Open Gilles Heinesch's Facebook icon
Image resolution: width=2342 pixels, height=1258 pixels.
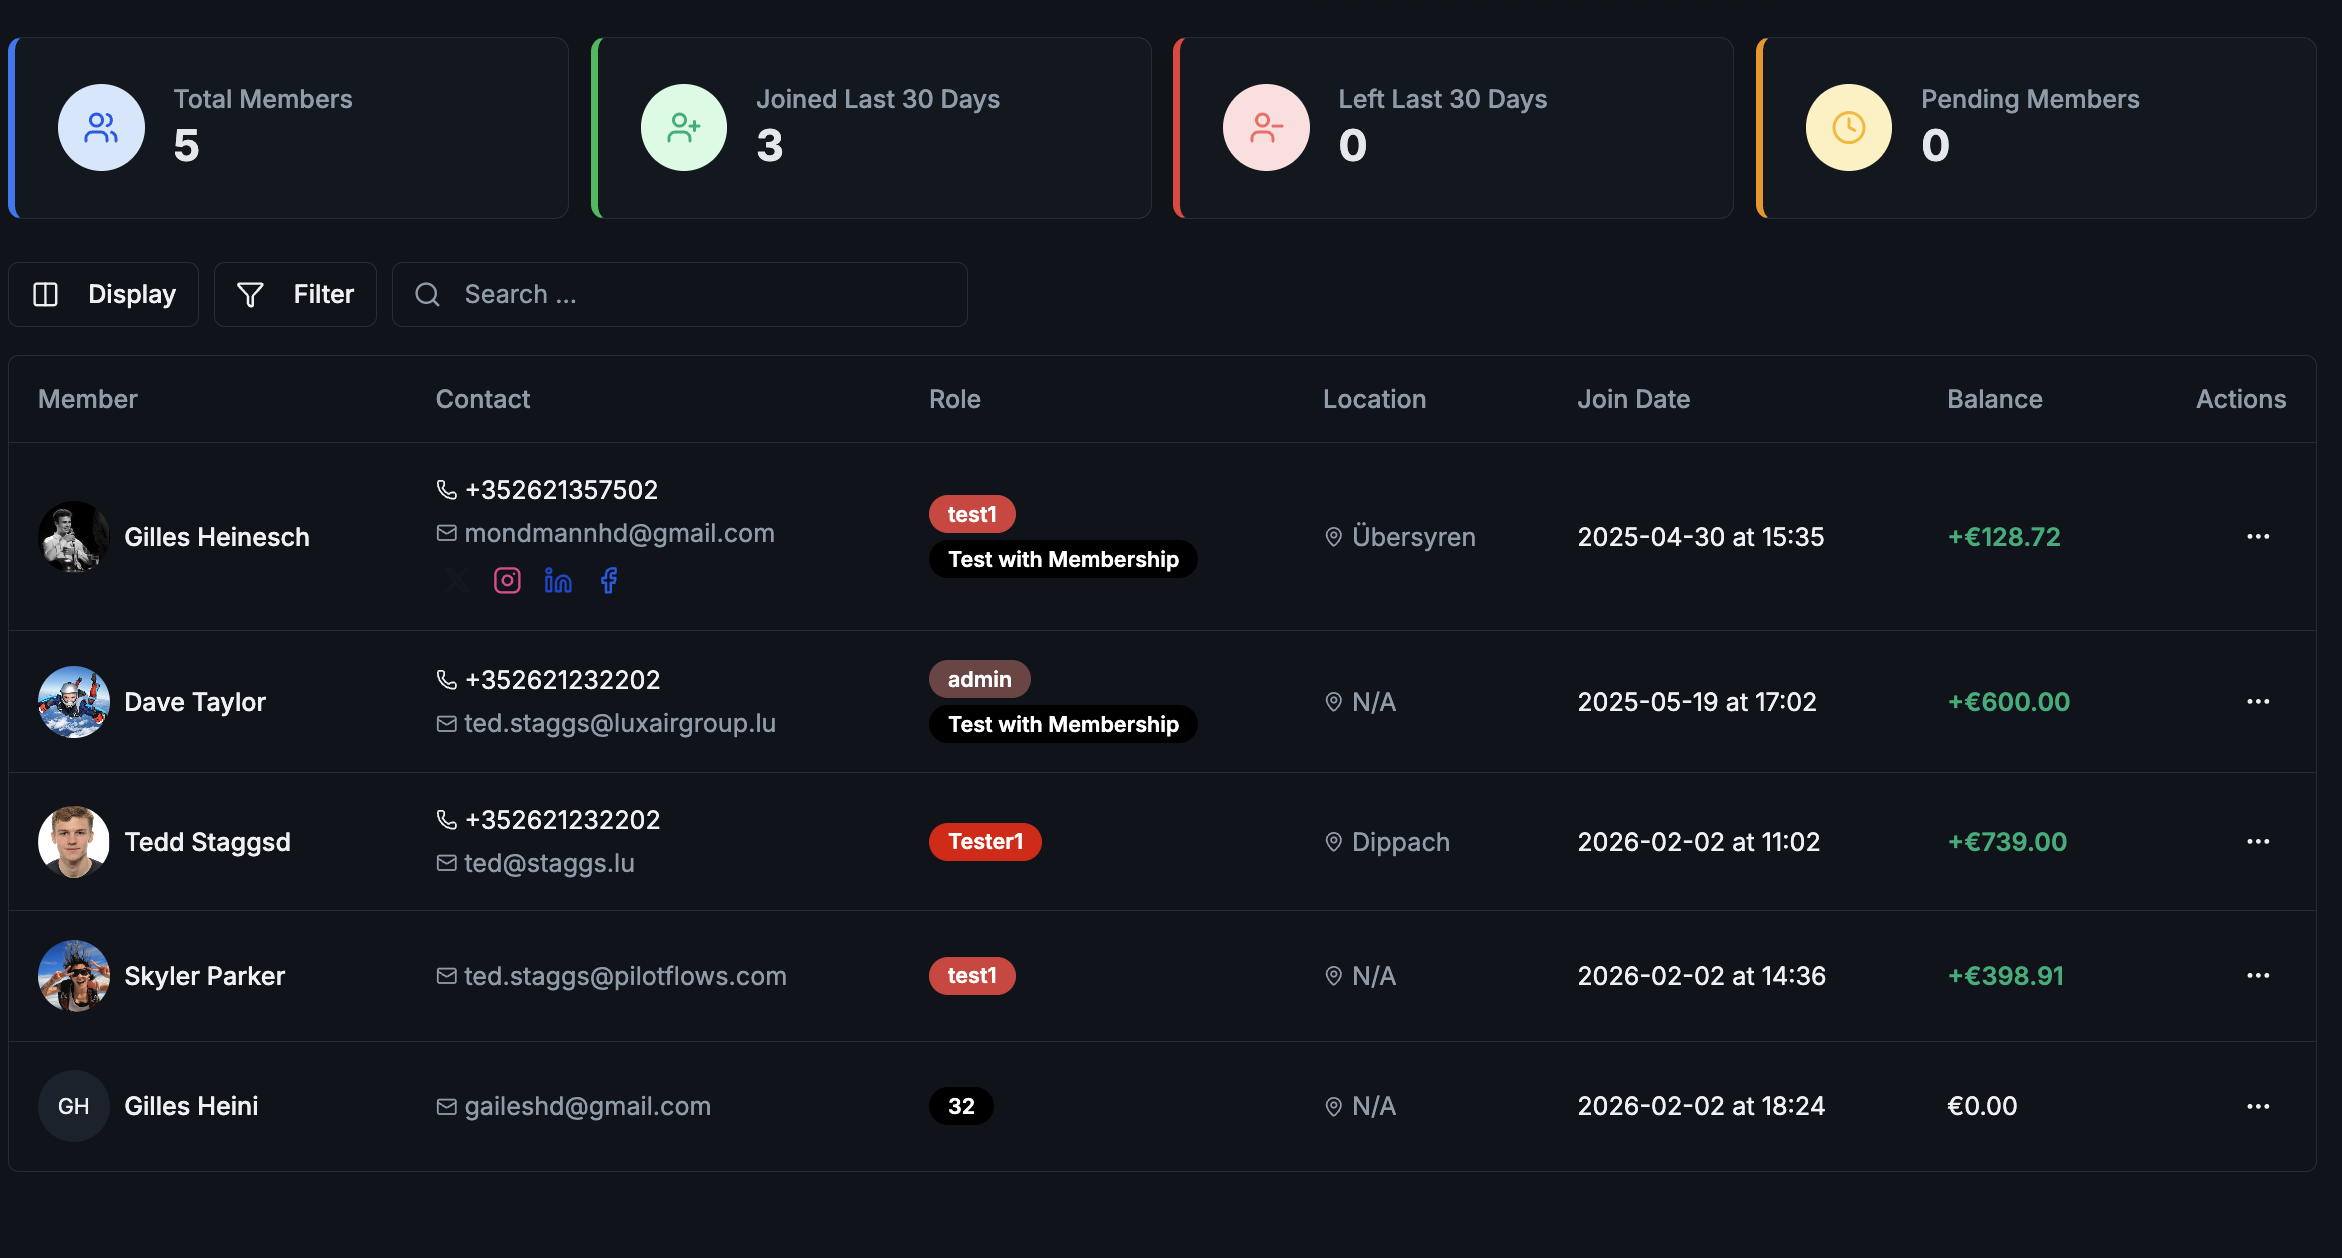pyautogui.click(x=609, y=580)
